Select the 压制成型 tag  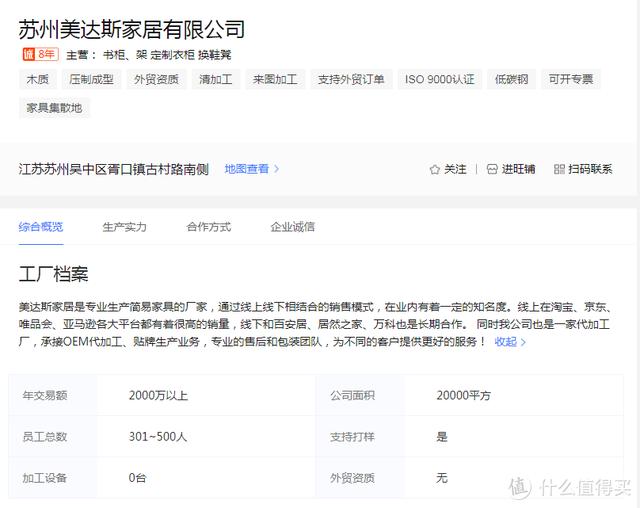point(91,79)
